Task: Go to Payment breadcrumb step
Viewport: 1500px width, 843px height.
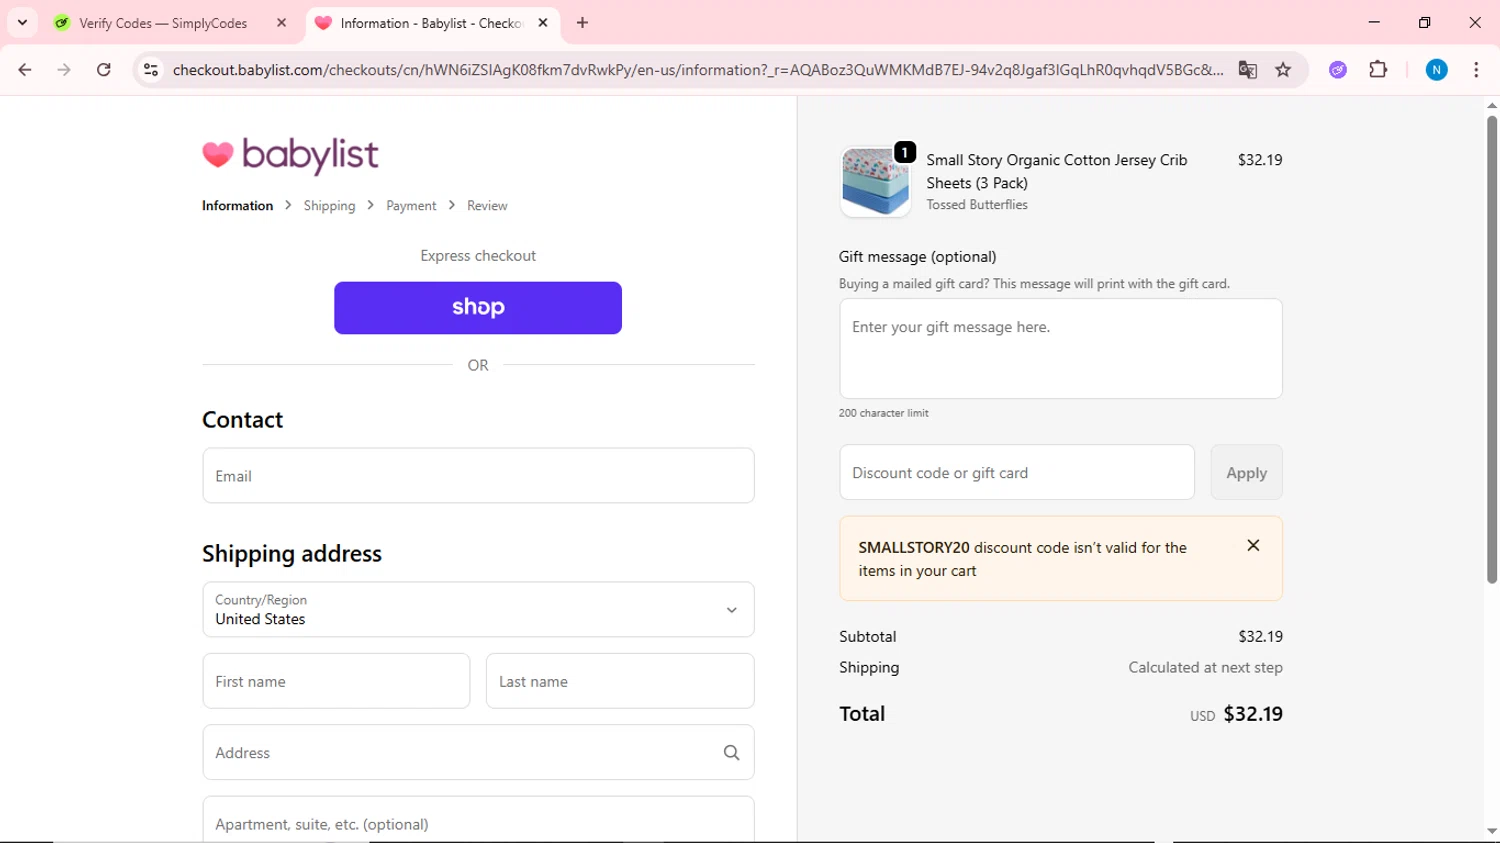Action: tap(411, 206)
